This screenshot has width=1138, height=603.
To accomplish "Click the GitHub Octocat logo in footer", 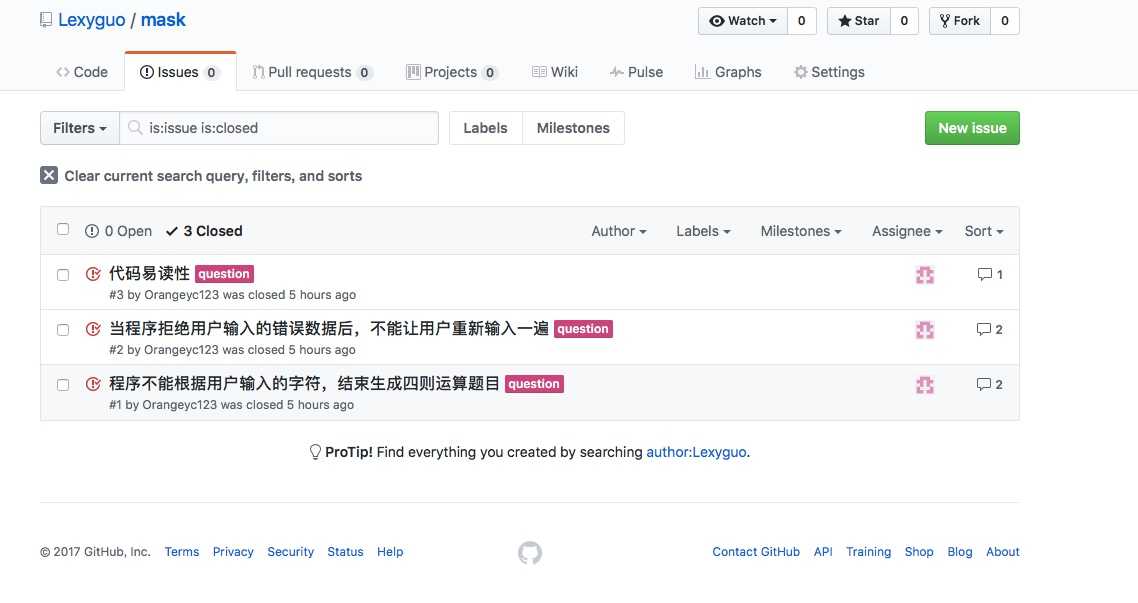I will (x=530, y=552).
